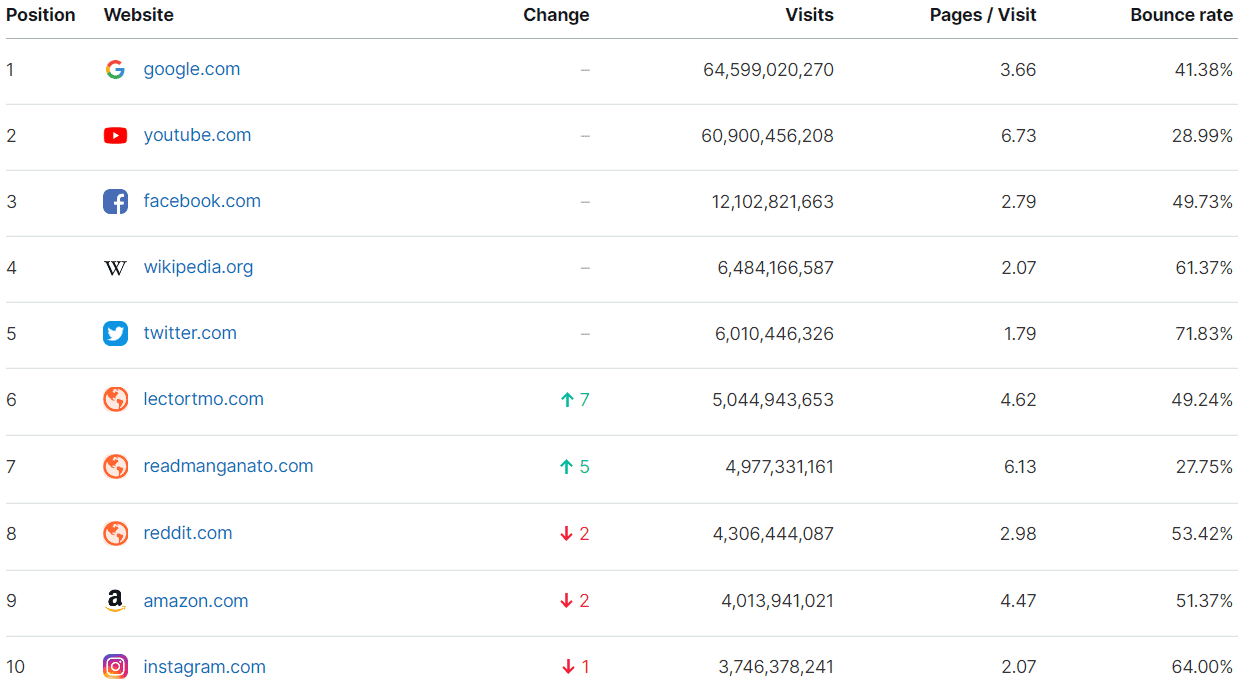This screenshot has height=686, width=1238.
Task: Sort by the Bounce rate header
Action: point(1181,15)
